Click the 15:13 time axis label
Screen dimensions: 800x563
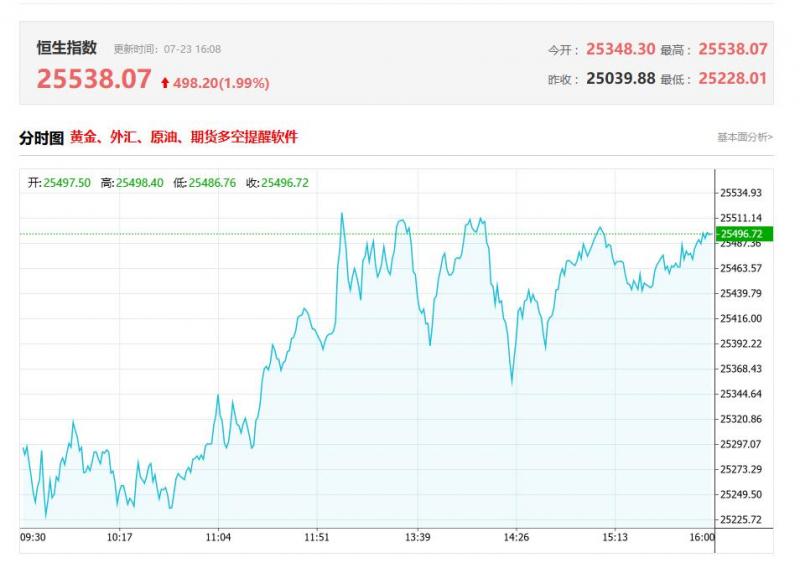[x=615, y=537]
